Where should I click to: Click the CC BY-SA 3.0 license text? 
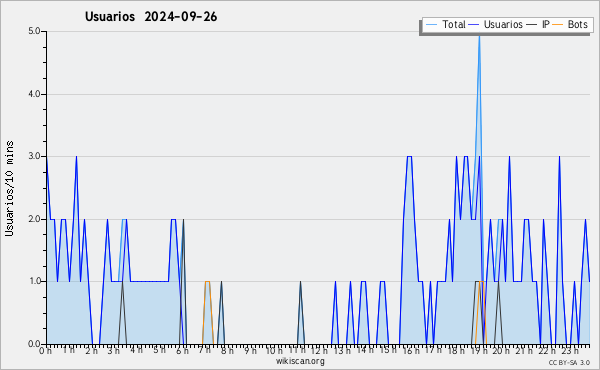(569, 362)
